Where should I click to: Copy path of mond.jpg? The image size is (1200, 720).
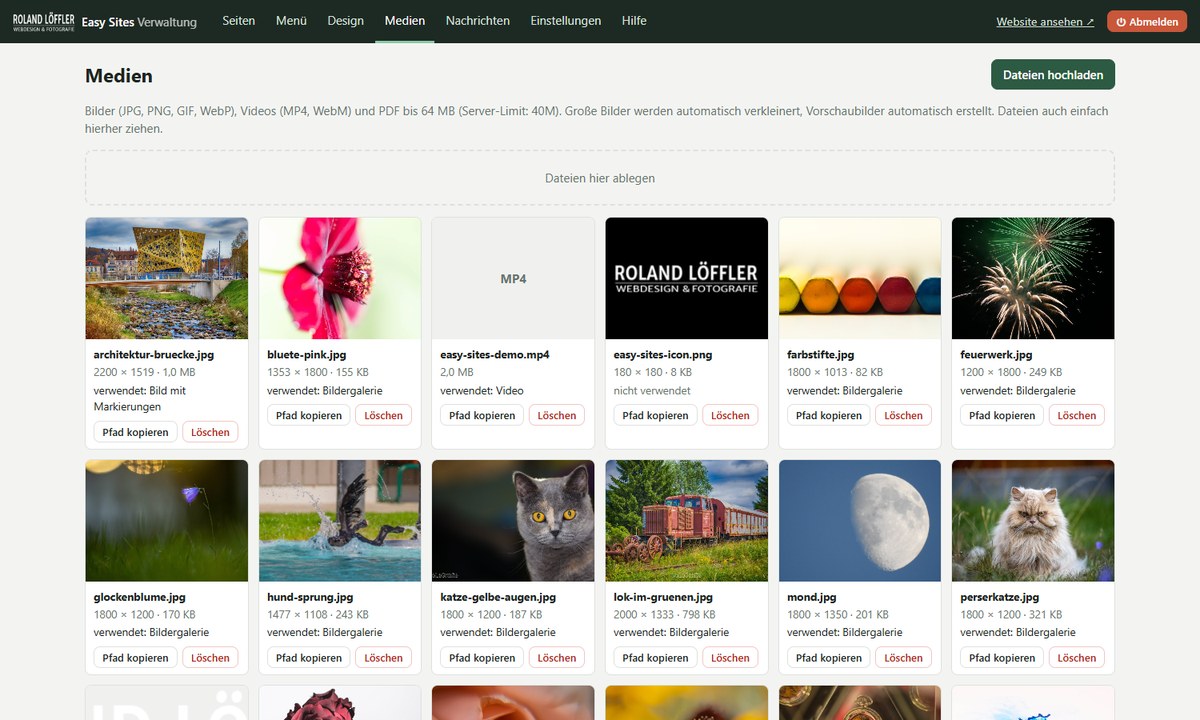pos(829,657)
